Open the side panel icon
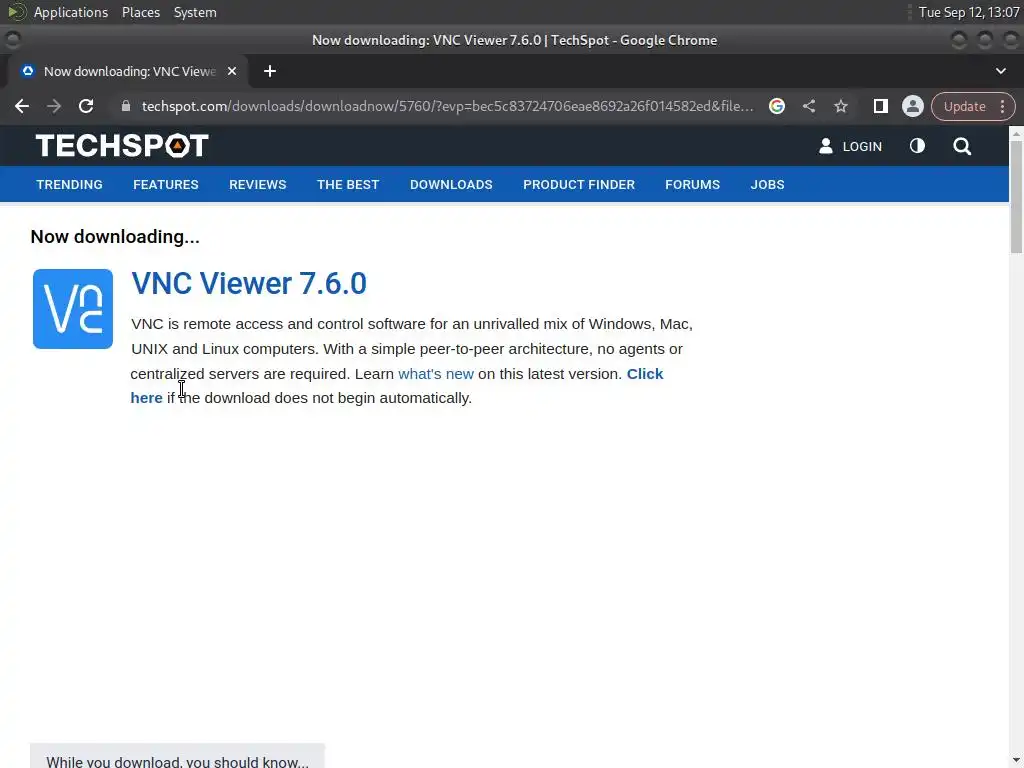This screenshot has width=1024, height=768. click(x=880, y=106)
